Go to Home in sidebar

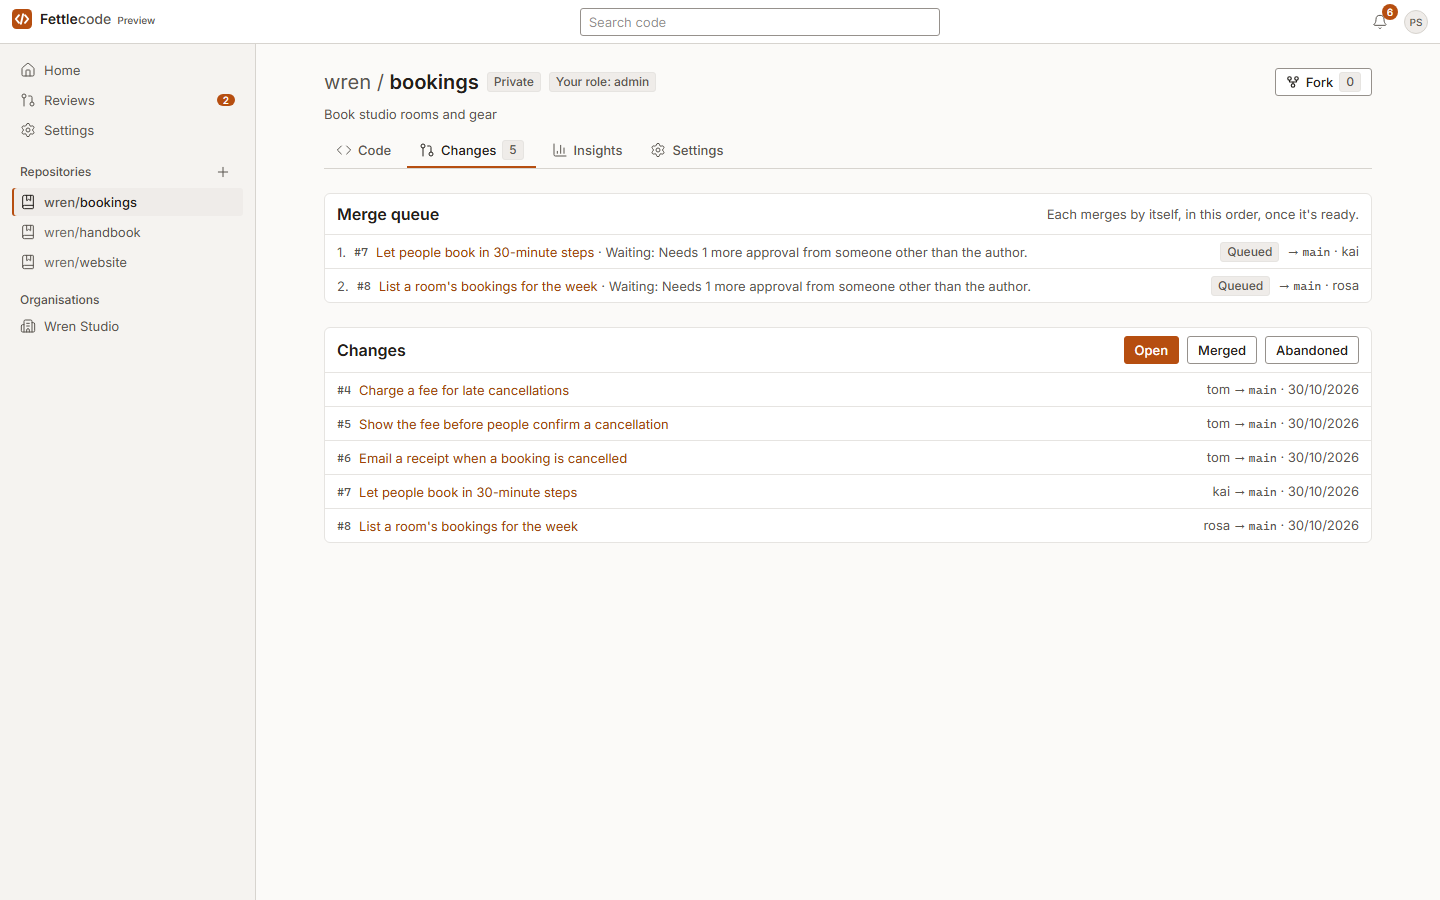point(128,70)
